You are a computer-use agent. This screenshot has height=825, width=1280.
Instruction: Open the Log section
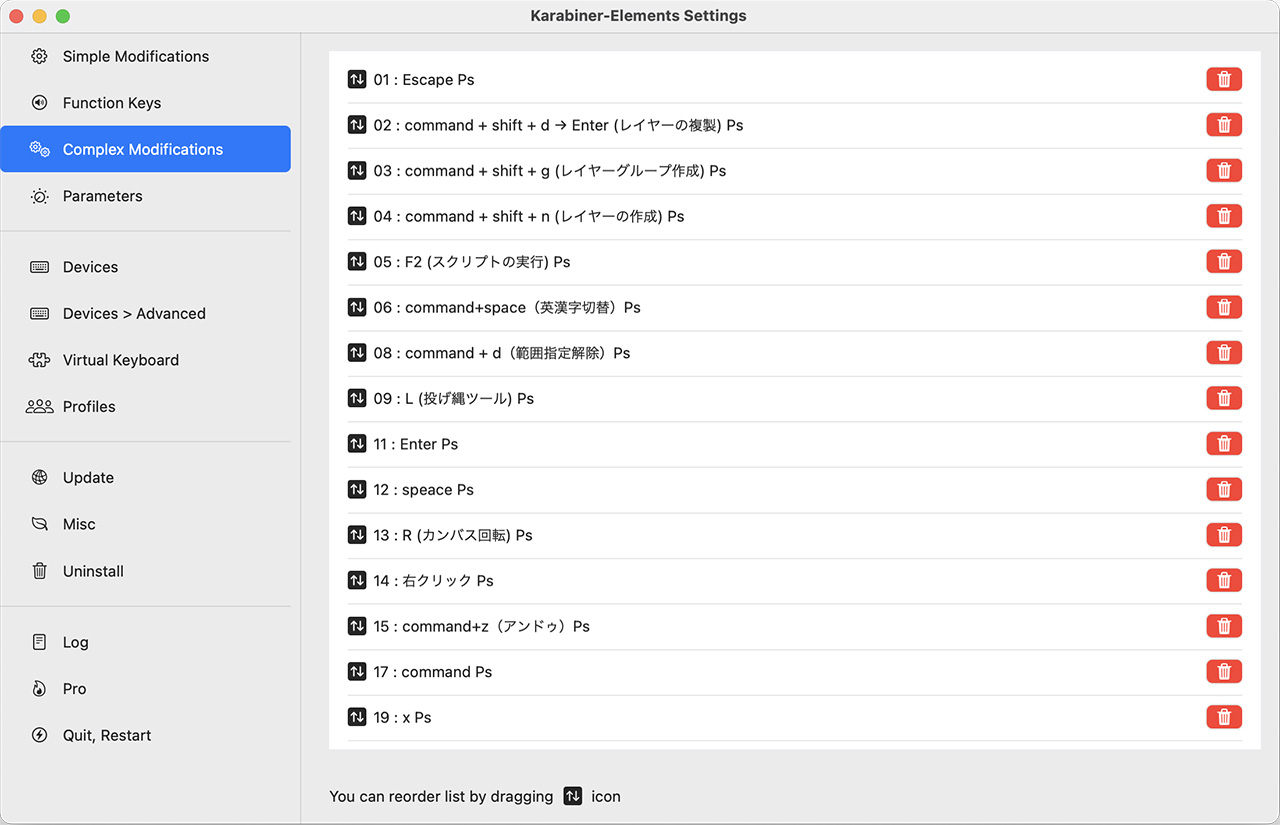coord(145,642)
